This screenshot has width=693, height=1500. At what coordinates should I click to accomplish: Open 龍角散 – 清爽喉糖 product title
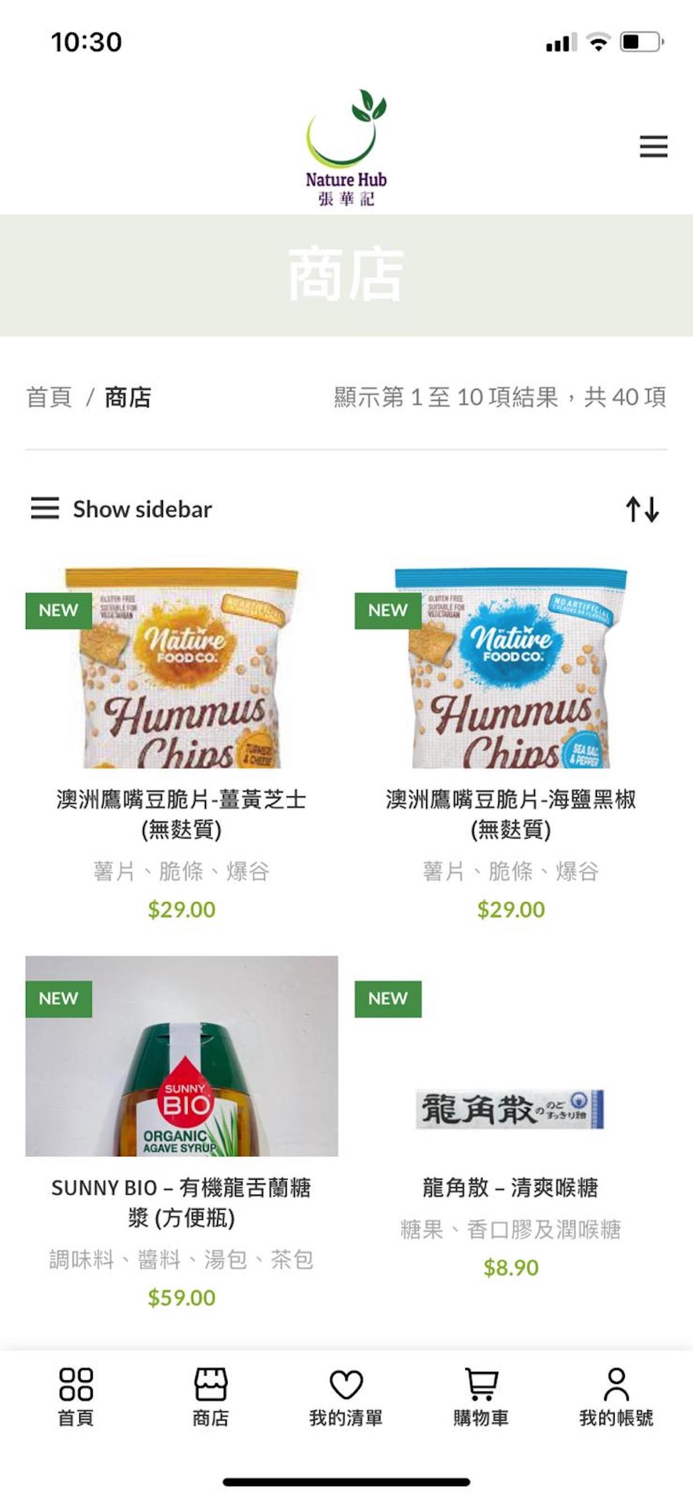point(511,1188)
